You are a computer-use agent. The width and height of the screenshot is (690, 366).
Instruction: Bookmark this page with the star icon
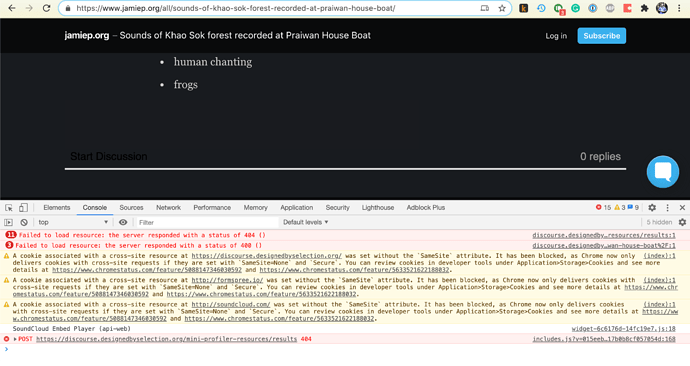502,8
